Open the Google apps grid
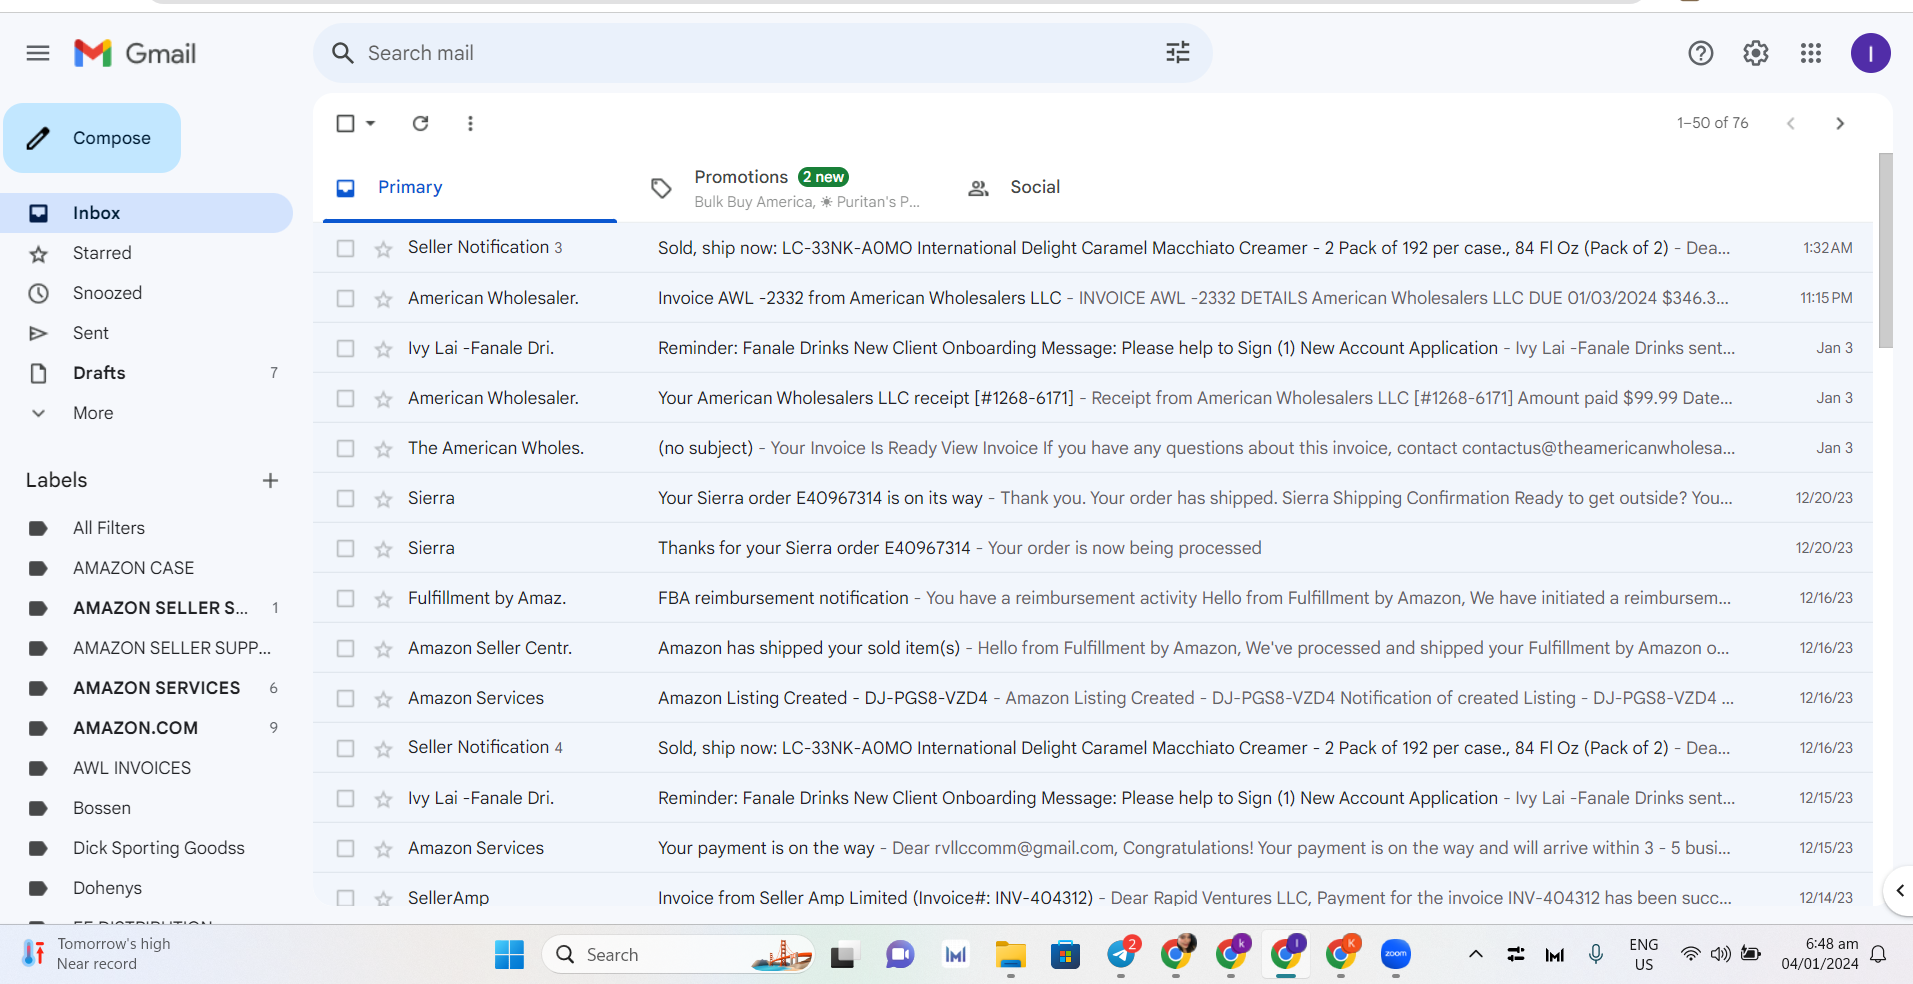Screen dimensions: 1913x984 [1811, 53]
